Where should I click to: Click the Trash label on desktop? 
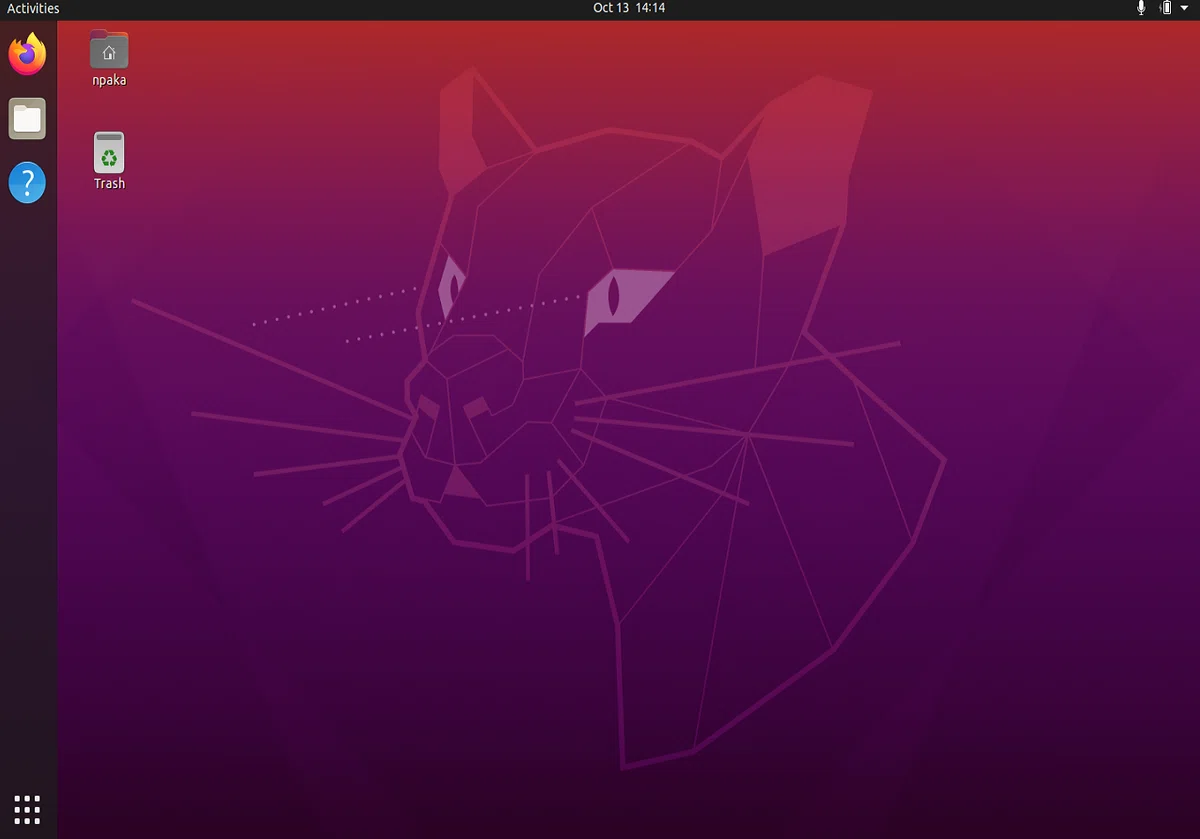tap(109, 184)
